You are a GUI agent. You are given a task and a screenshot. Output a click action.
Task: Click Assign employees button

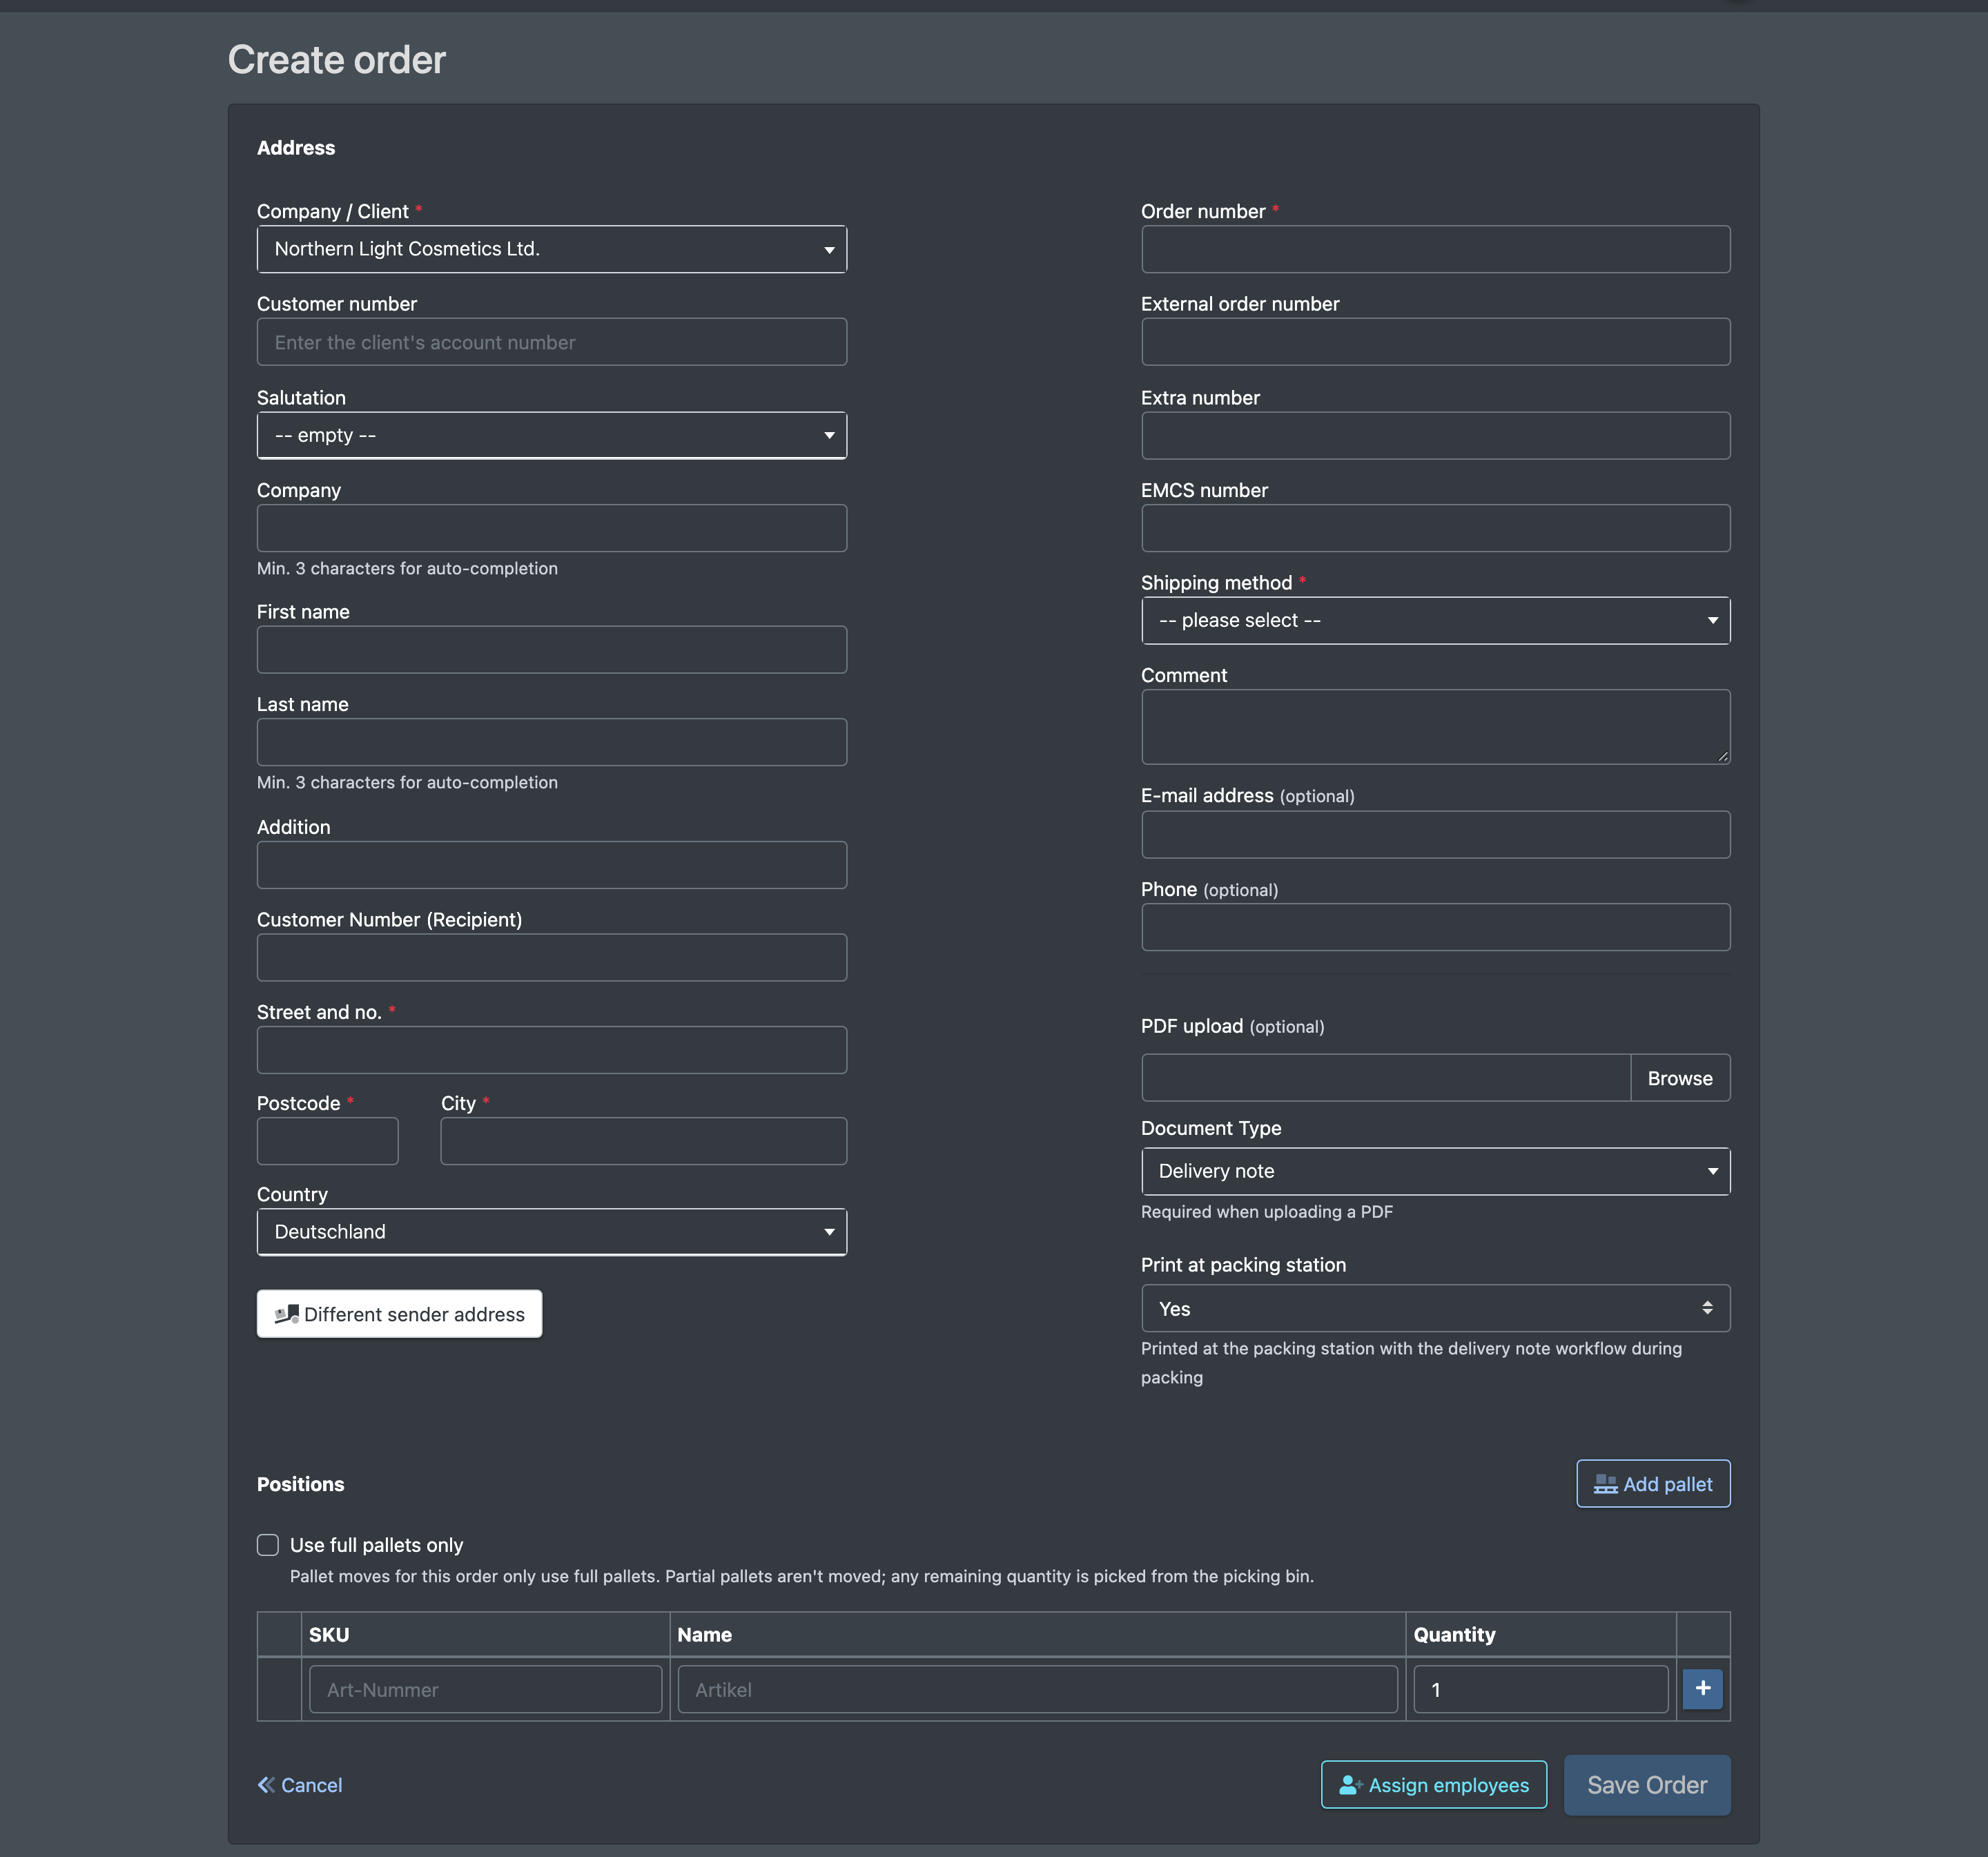1434,1785
